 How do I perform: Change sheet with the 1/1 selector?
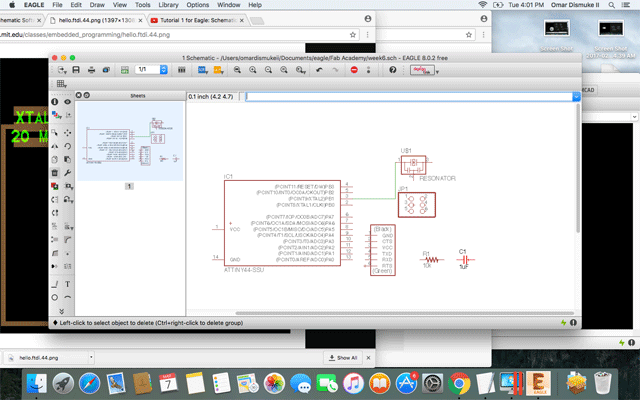coord(151,69)
